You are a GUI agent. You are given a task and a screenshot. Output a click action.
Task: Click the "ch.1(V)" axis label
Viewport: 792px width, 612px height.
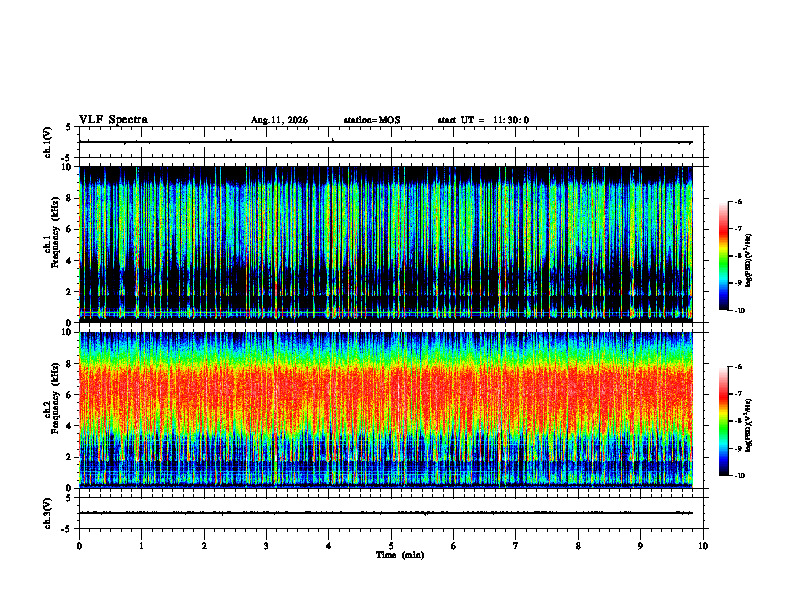[48, 142]
